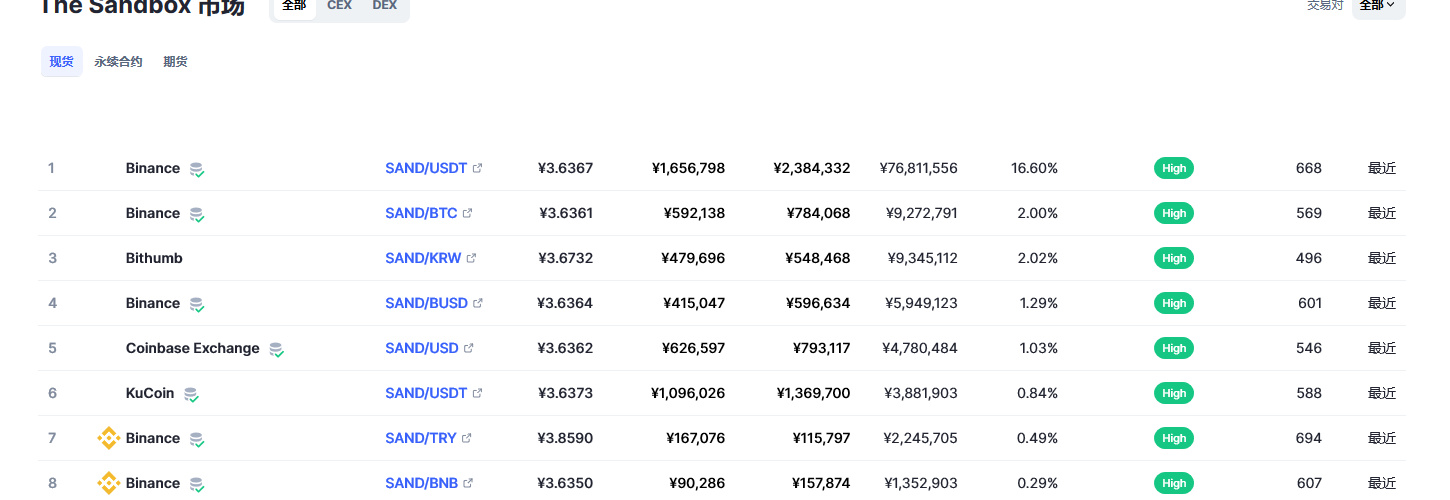Open the external link icon beside SAND/BUSD
This screenshot has height=500, width=1450.
[x=478, y=303]
